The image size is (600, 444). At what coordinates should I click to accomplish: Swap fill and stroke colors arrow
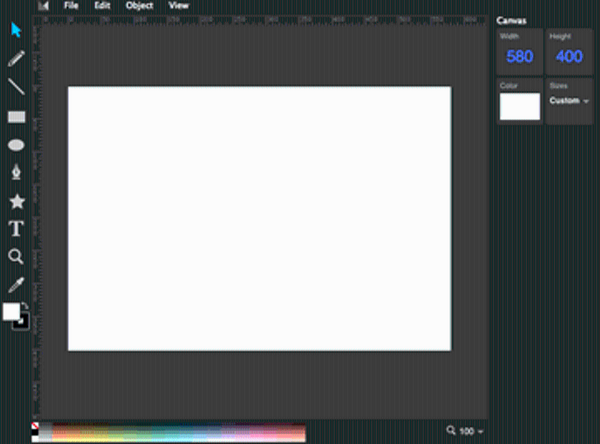click(x=25, y=306)
